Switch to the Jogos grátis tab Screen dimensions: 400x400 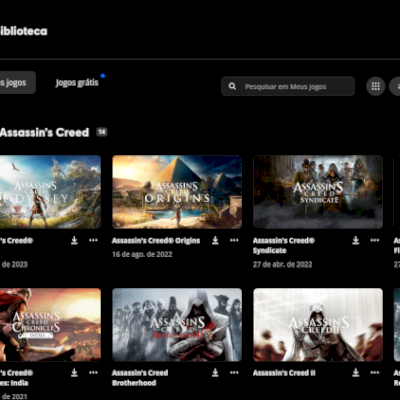coord(77,82)
